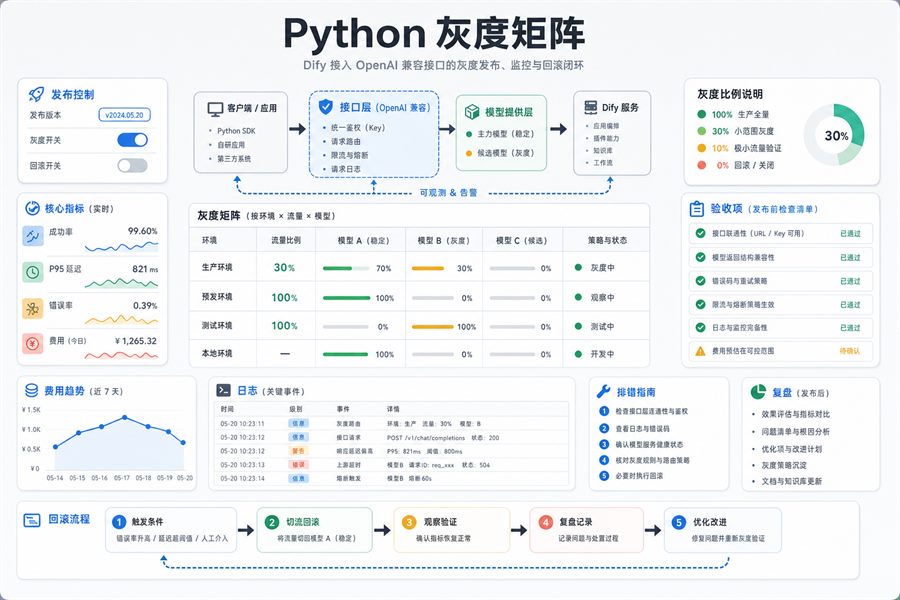
Task: Click the orange 10% 极小流量验证 legend dot
Action: tap(701, 148)
